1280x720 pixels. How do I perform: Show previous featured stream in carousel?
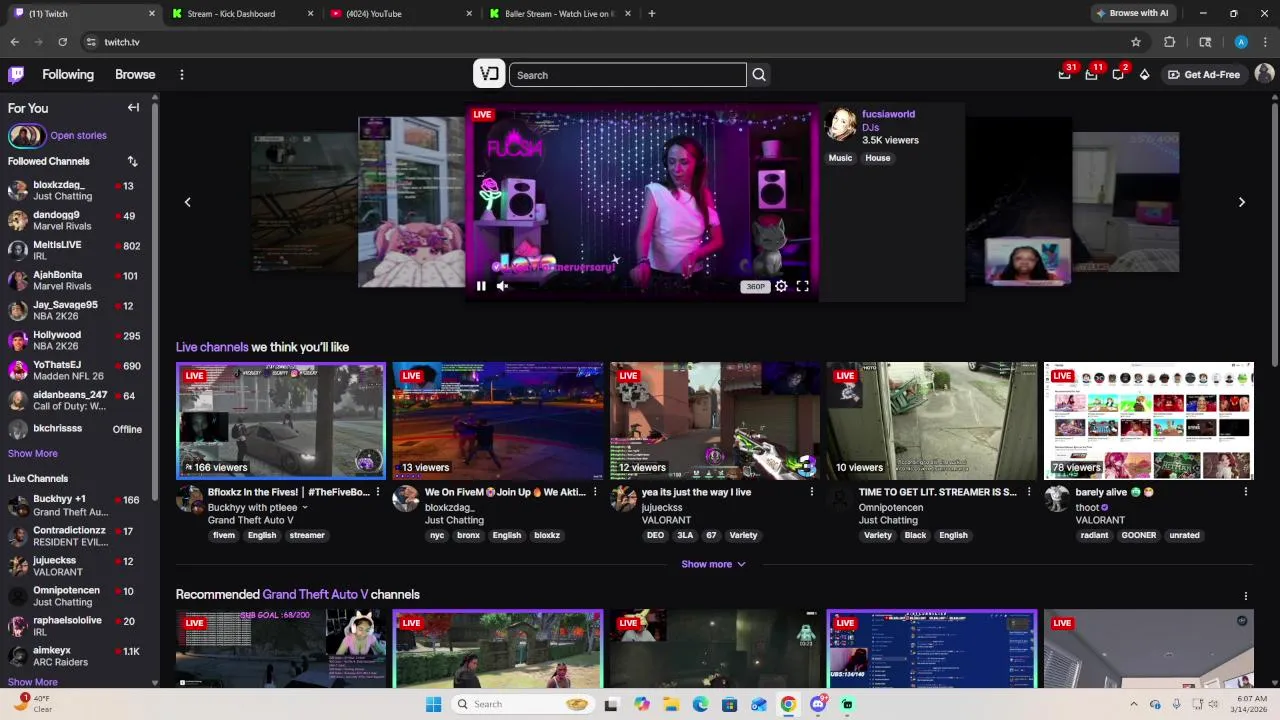pyautogui.click(x=187, y=202)
